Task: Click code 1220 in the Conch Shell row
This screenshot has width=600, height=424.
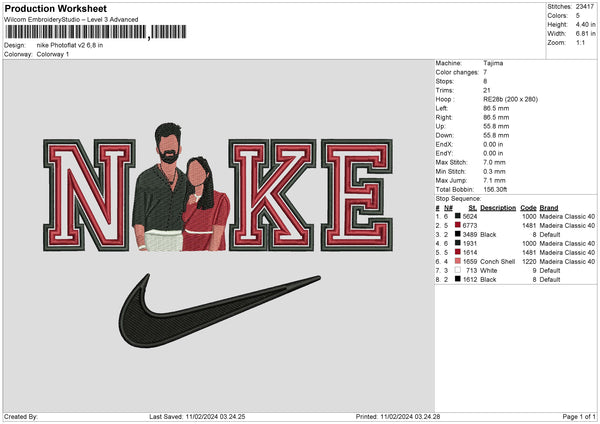Action: pos(529,262)
